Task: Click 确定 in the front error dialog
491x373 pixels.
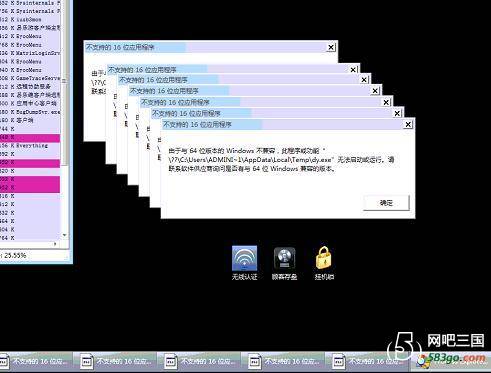Action: point(386,203)
